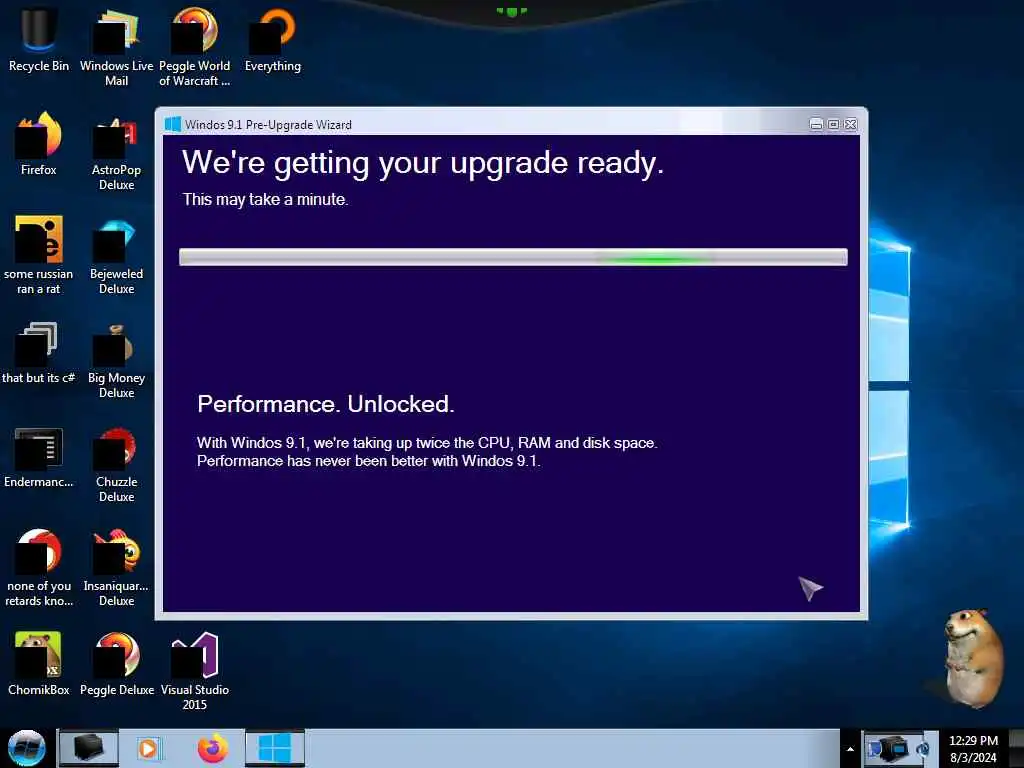Click the upgrade progress bar
This screenshot has height=768, width=1024.
[513, 257]
